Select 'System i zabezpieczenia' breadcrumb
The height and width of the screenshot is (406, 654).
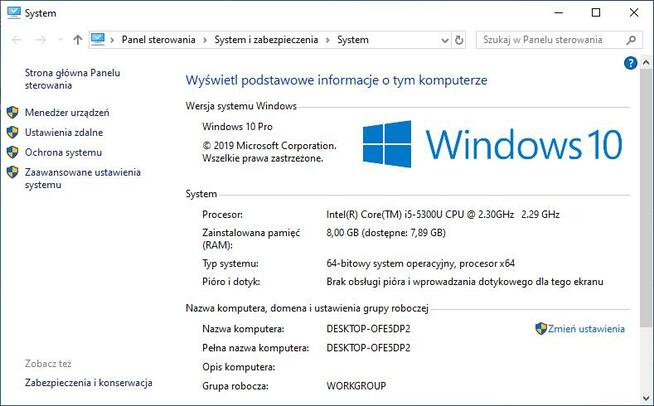(266, 40)
